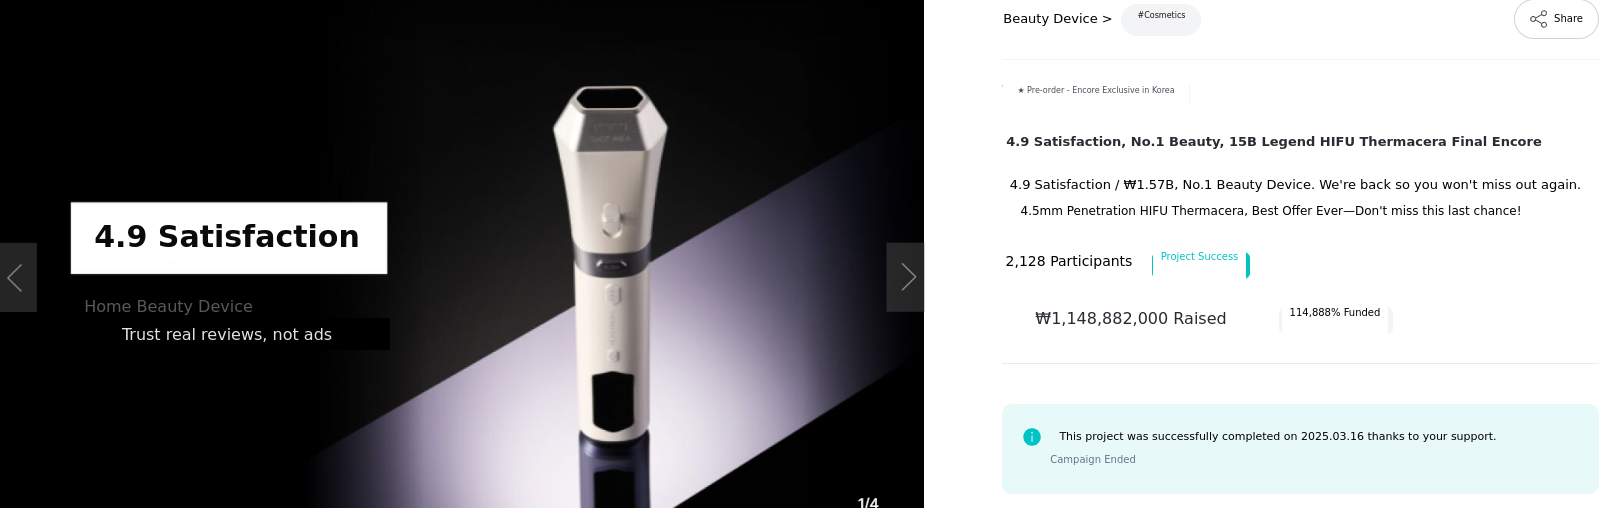Advance to the next product image
The height and width of the screenshot is (508, 1599).
[905, 277]
